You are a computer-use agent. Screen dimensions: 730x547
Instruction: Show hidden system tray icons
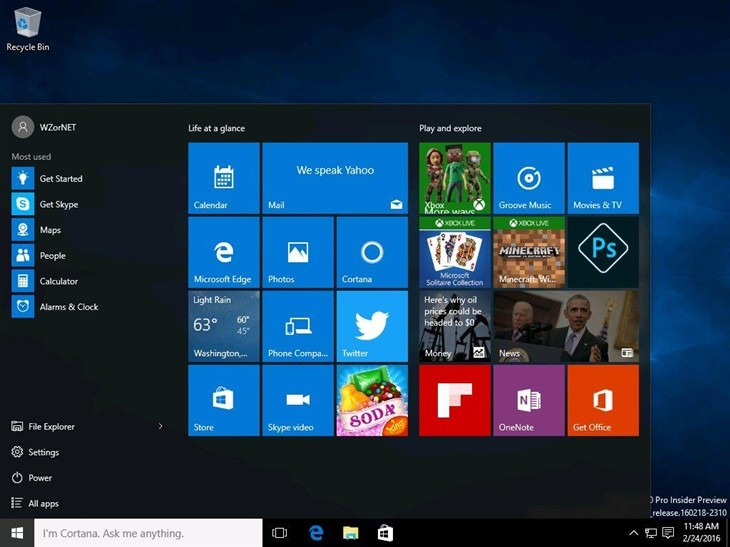click(634, 533)
